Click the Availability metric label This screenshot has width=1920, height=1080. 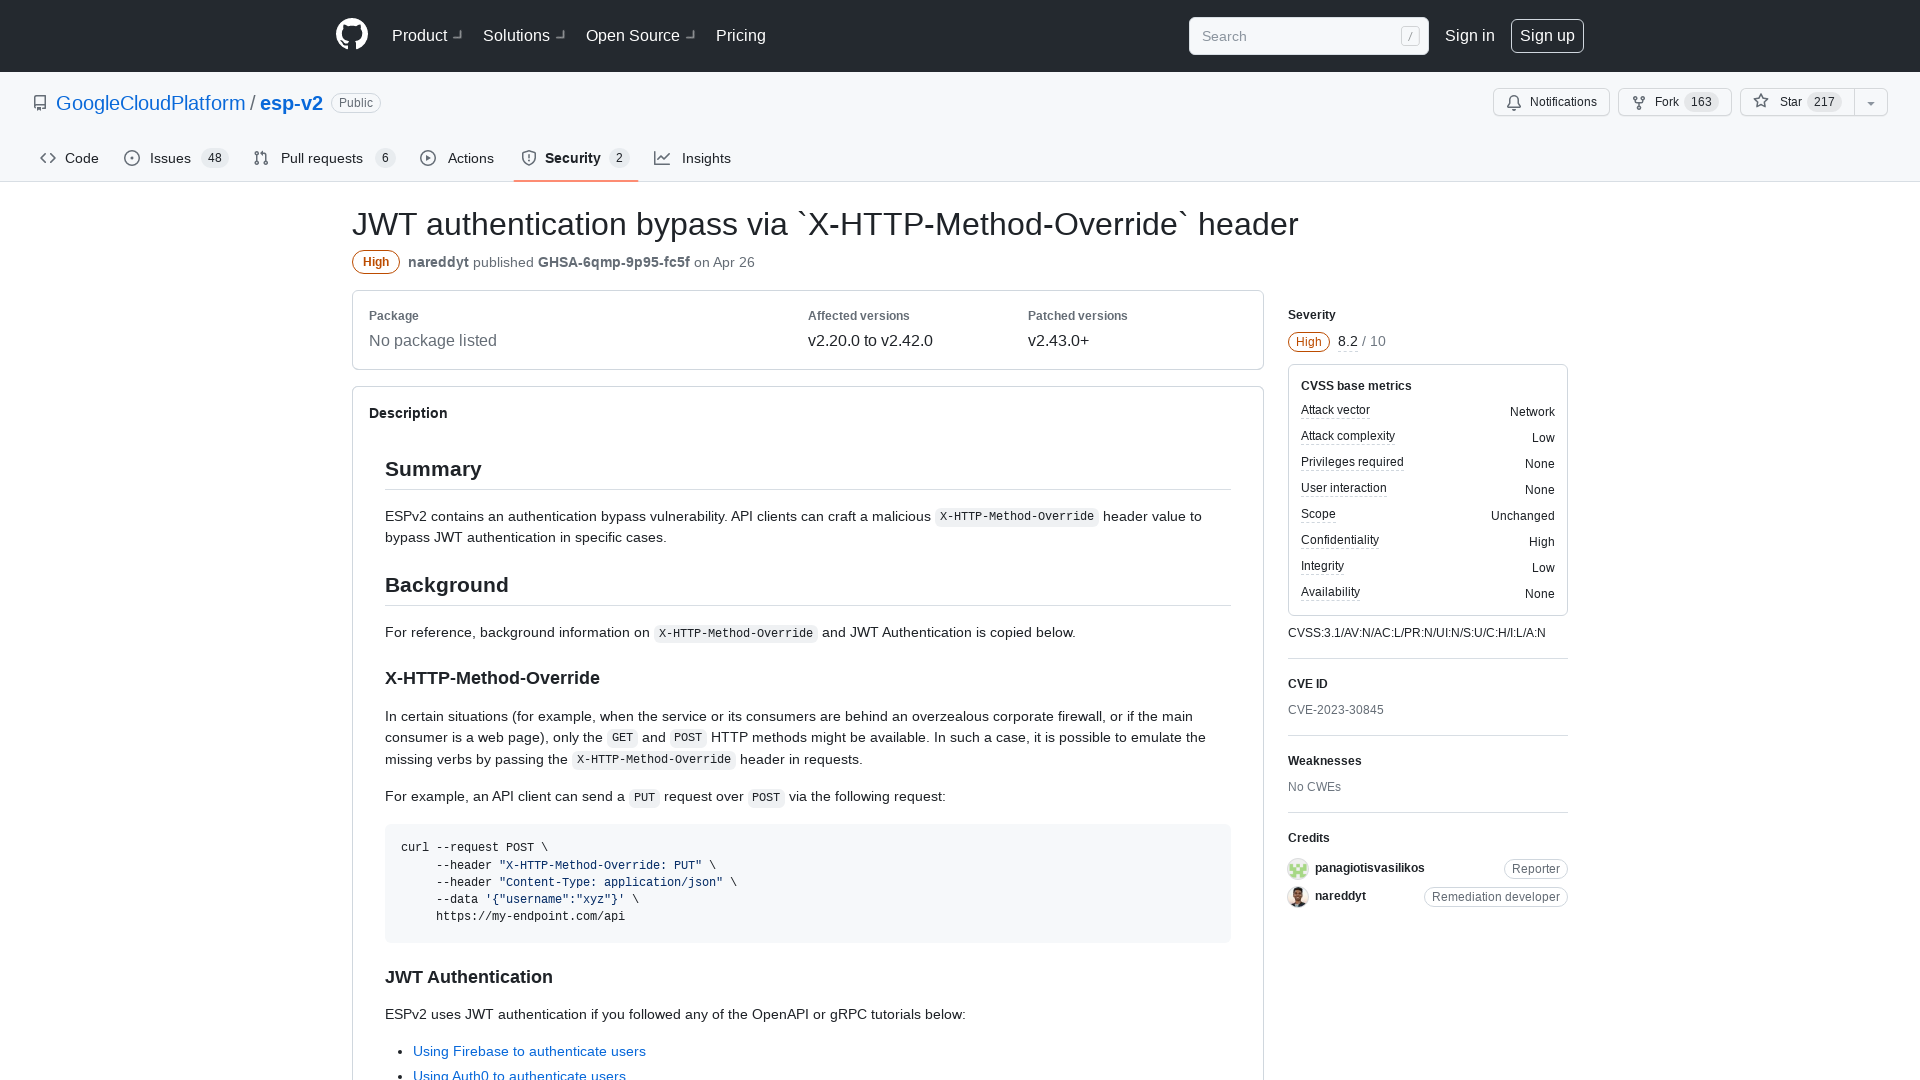pyautogui.click(x=1330, y=592)
